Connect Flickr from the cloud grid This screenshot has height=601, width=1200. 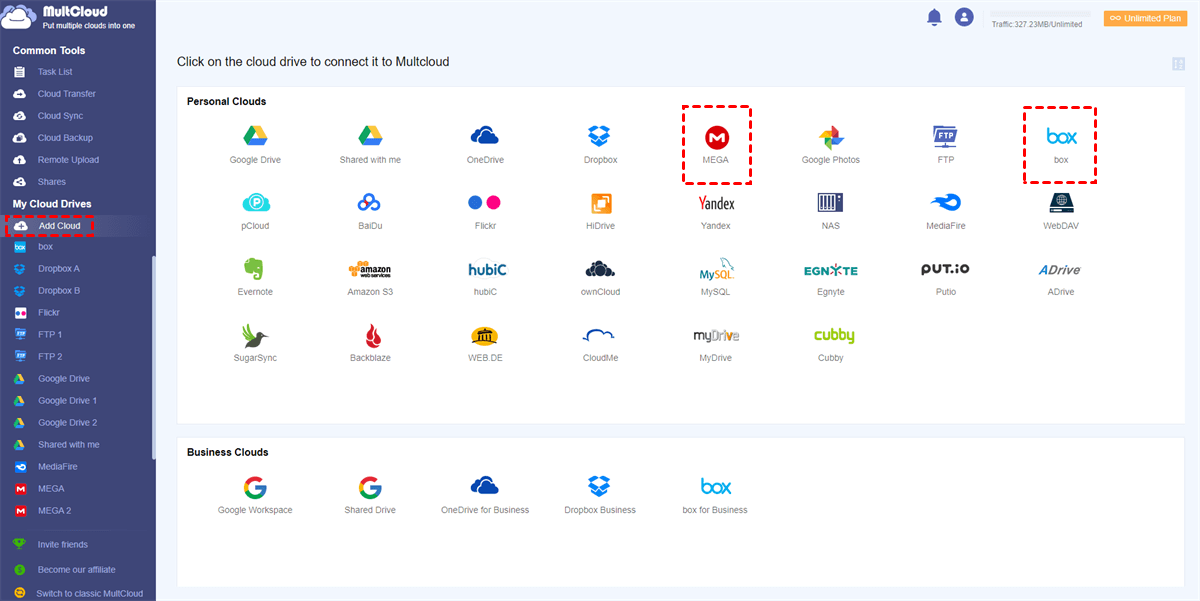point(485,211)
